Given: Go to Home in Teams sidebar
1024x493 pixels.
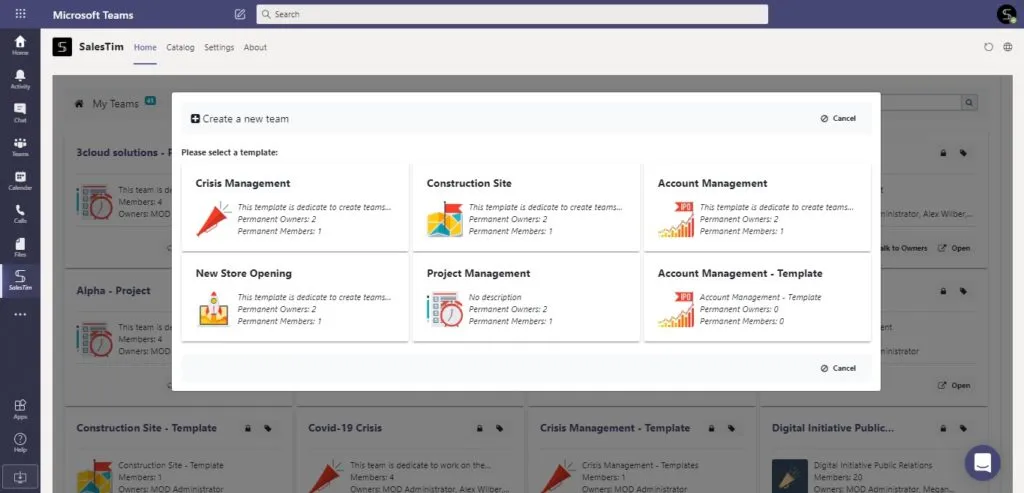Looking at the screenshot, I should point(20,45).
